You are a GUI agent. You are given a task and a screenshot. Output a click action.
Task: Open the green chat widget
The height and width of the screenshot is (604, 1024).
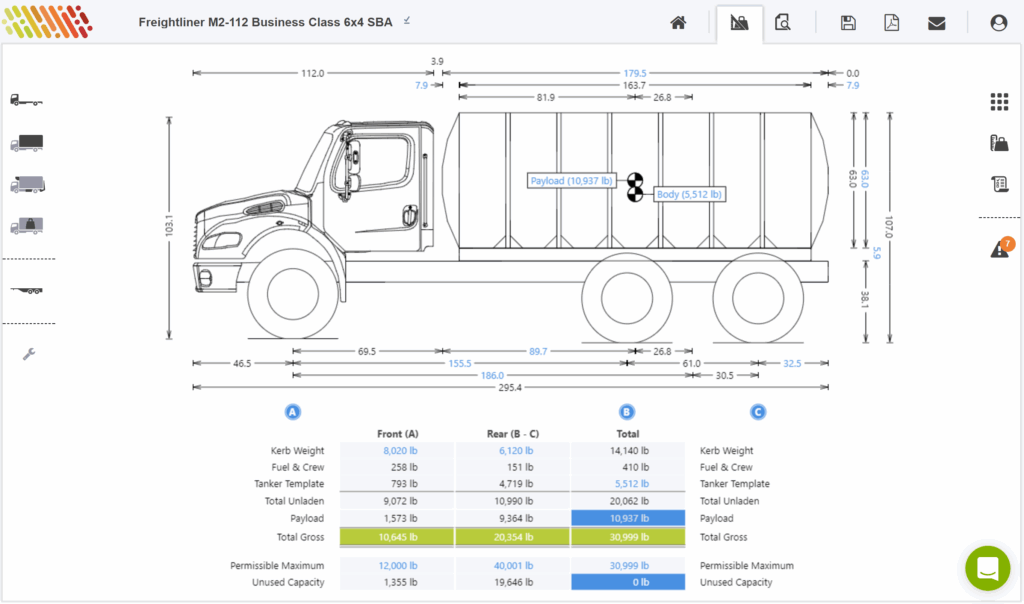(987, 568)
